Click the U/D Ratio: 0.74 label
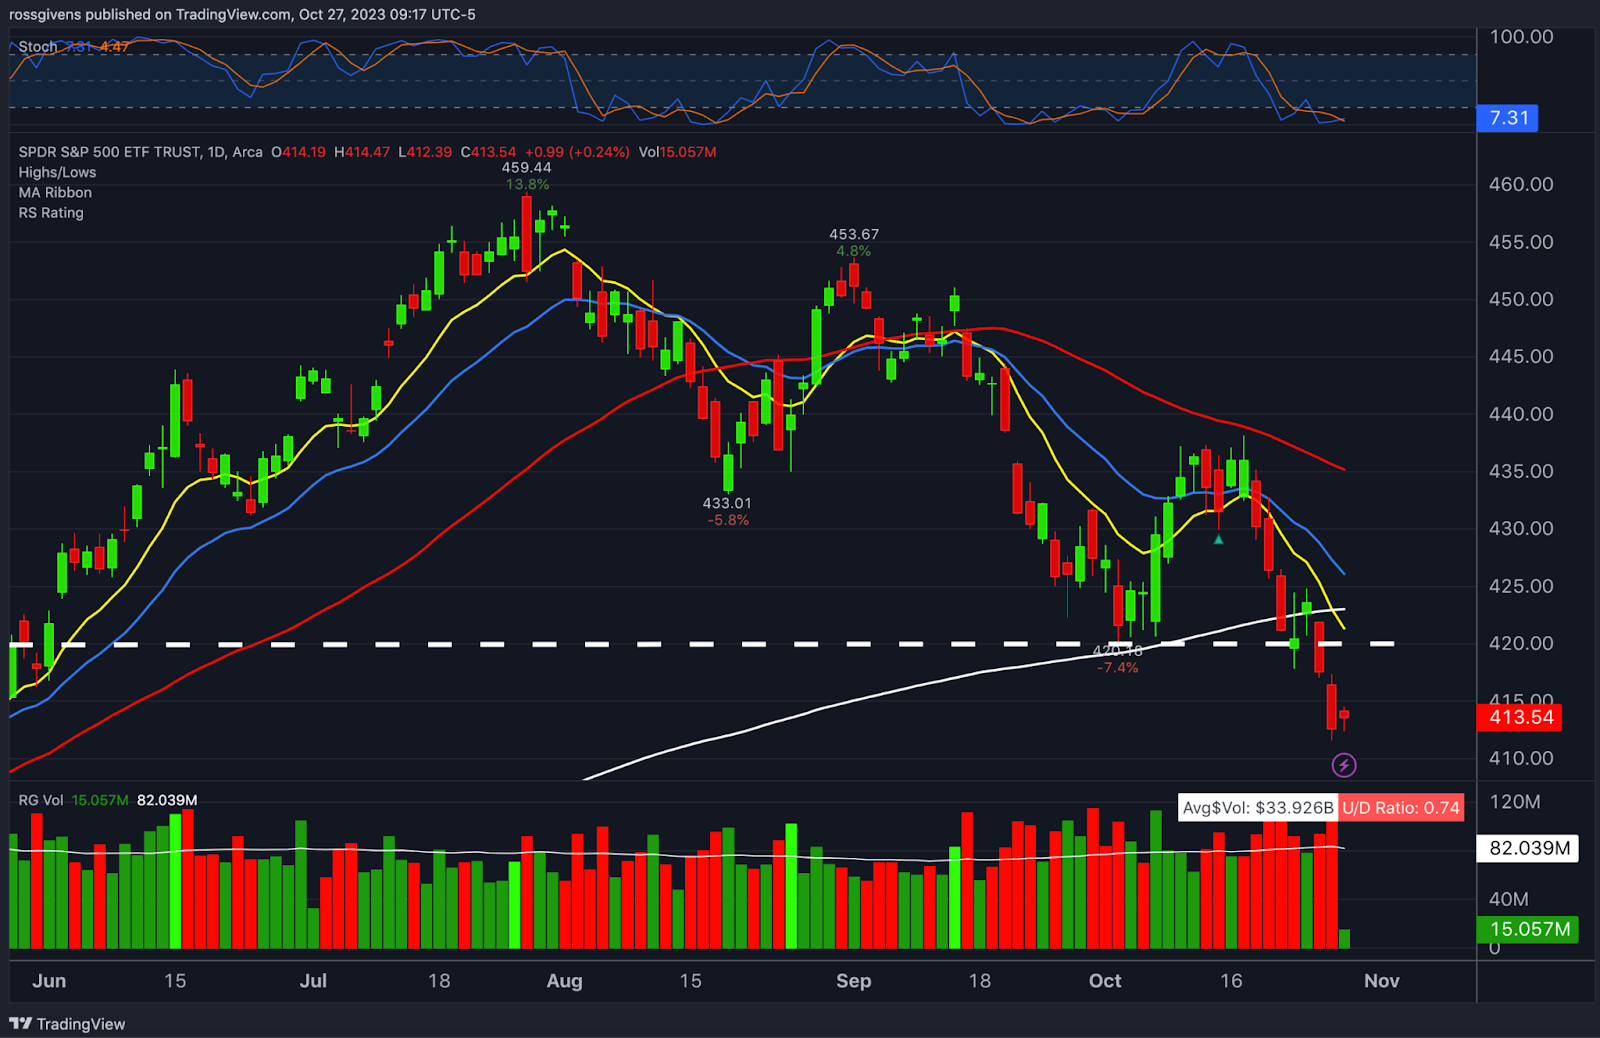This screenshot has width=1600, height=1038. click(1401, 807)
